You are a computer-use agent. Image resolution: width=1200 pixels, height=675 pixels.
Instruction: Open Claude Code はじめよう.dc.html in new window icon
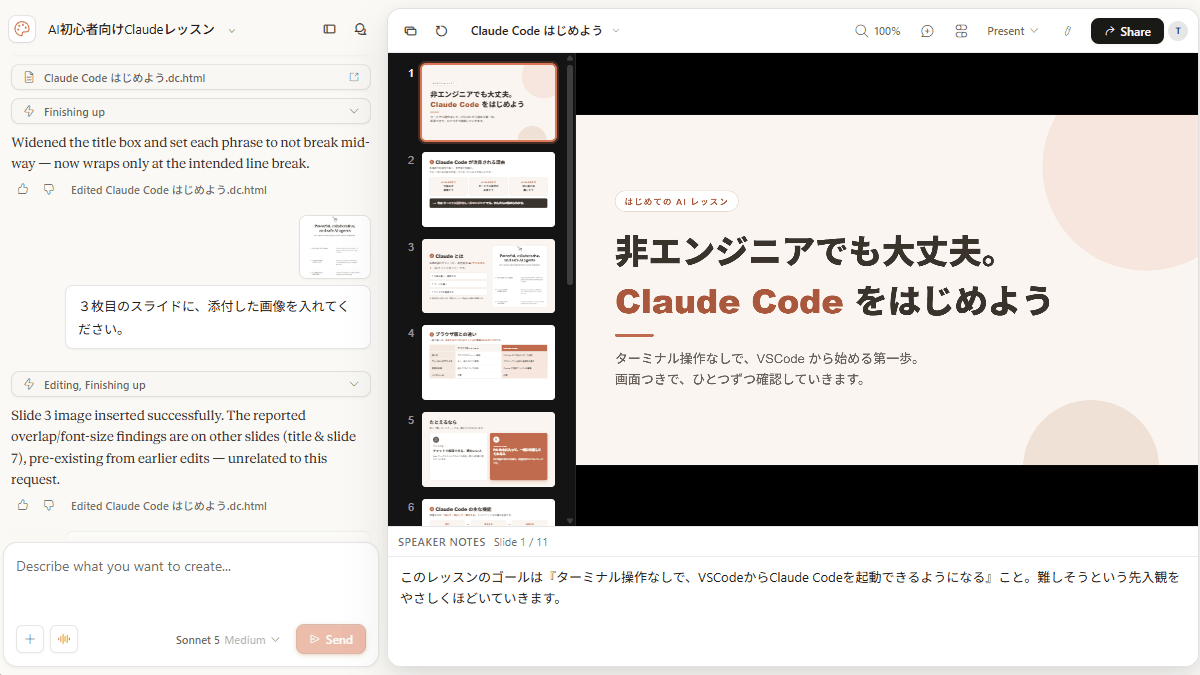354,77
